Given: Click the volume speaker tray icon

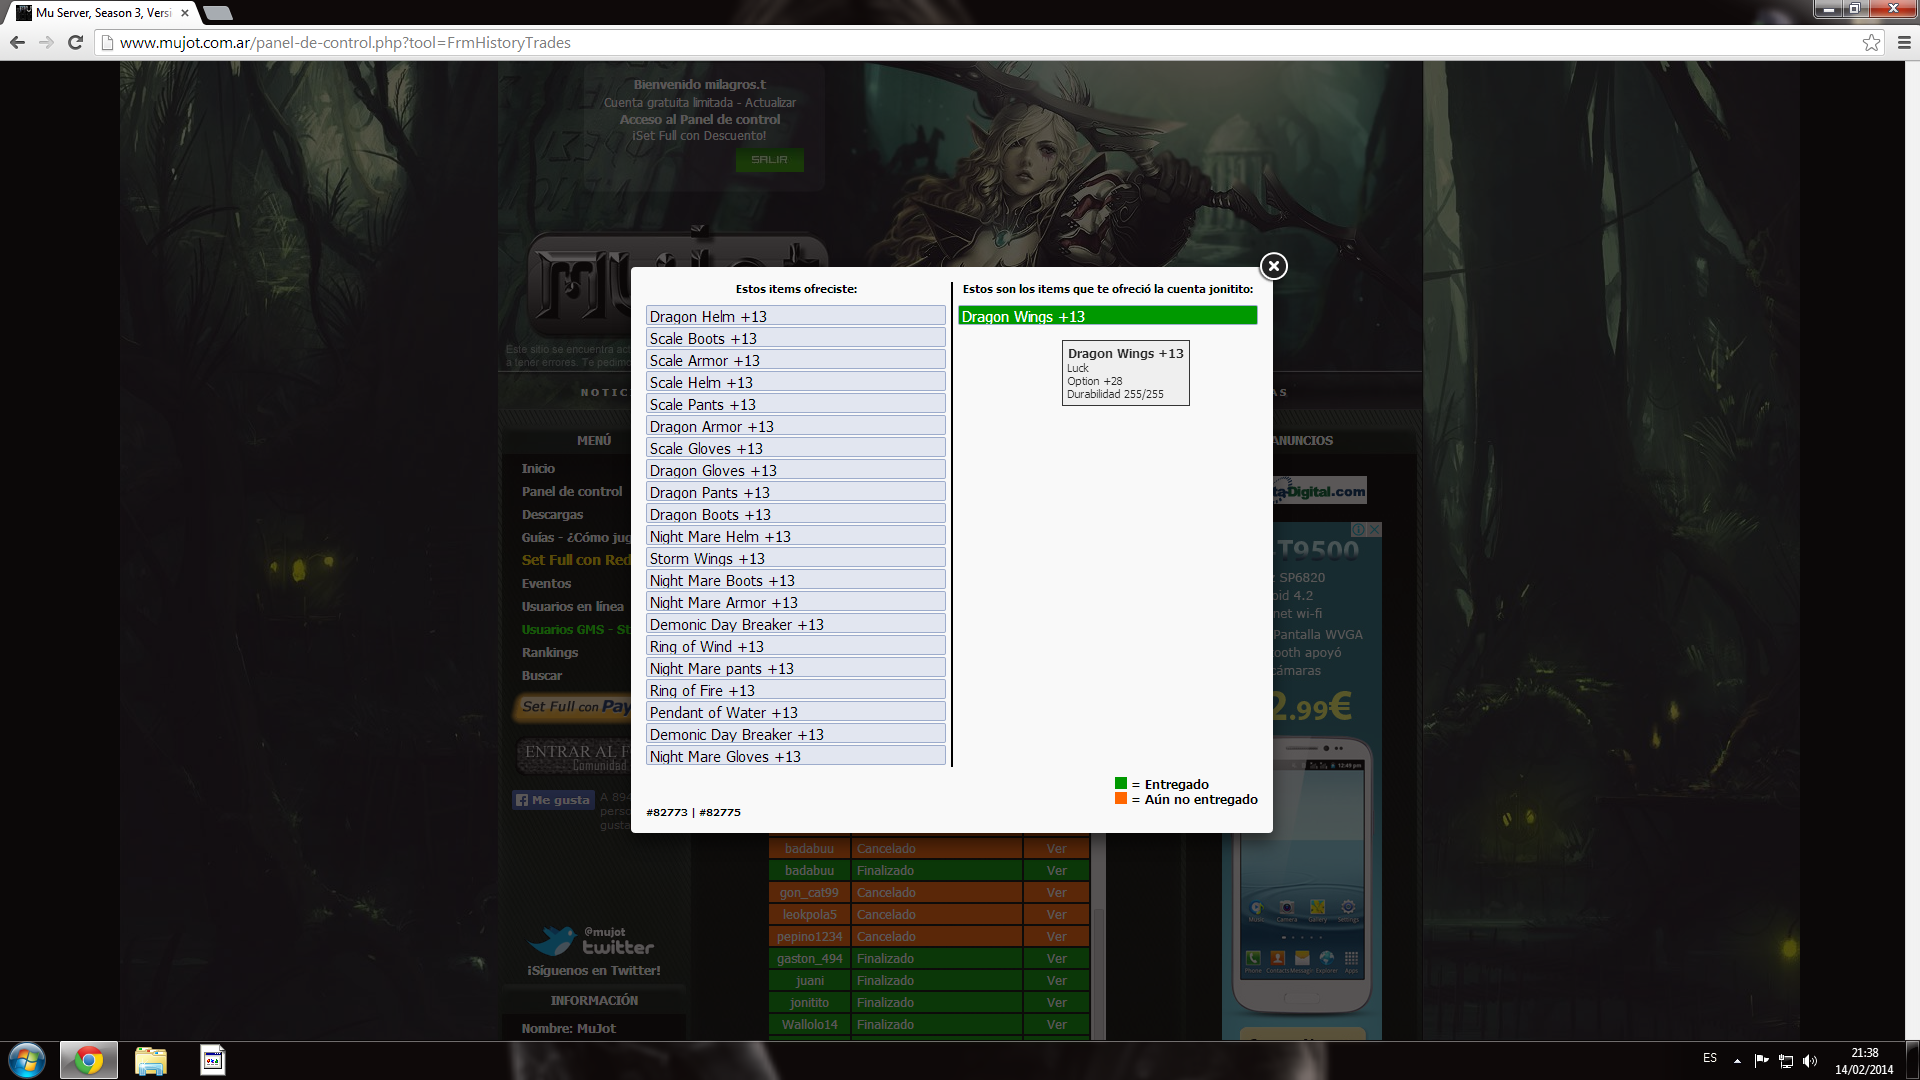Looking at the screenshot, I should click(1810, 1060).
